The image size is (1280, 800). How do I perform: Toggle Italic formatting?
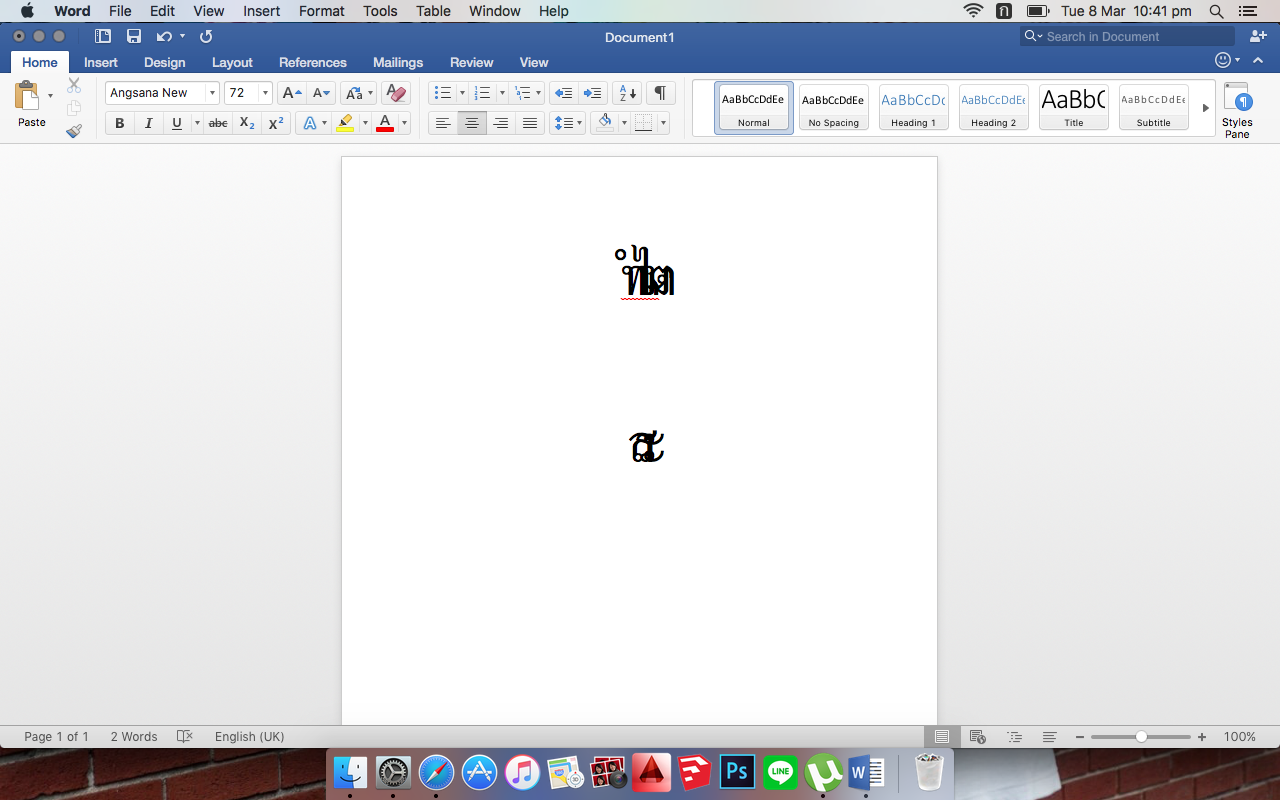148,123
